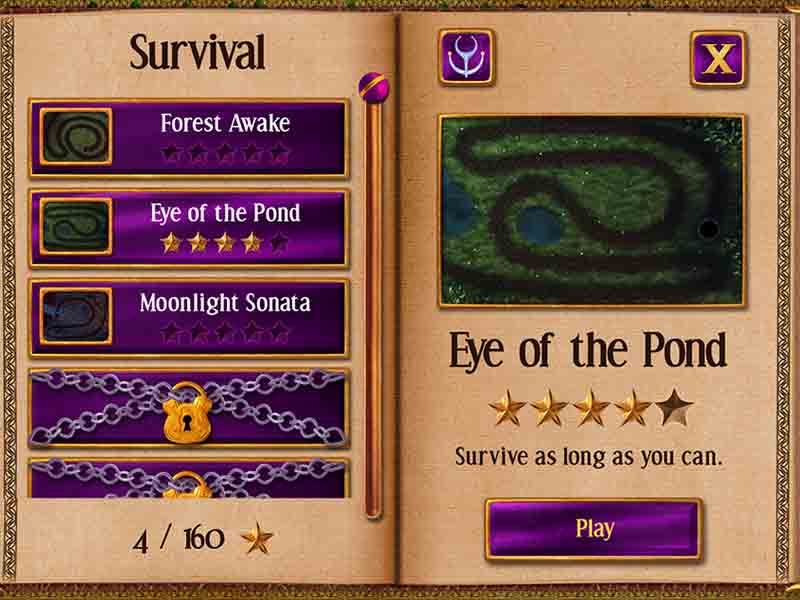Choose the Moonlight Sonata level entry
This screenshot has height=600, width=800.
pos(189,318)
